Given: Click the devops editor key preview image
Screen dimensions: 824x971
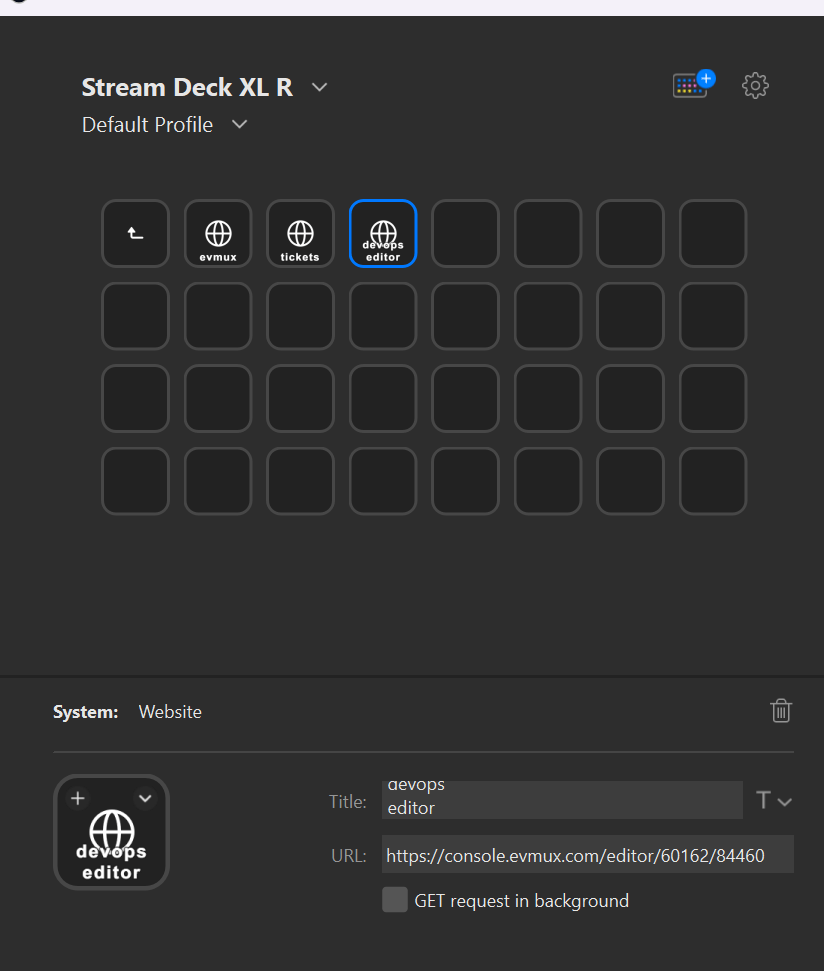Looking at the screenshot, I should [x=111, y=833].
